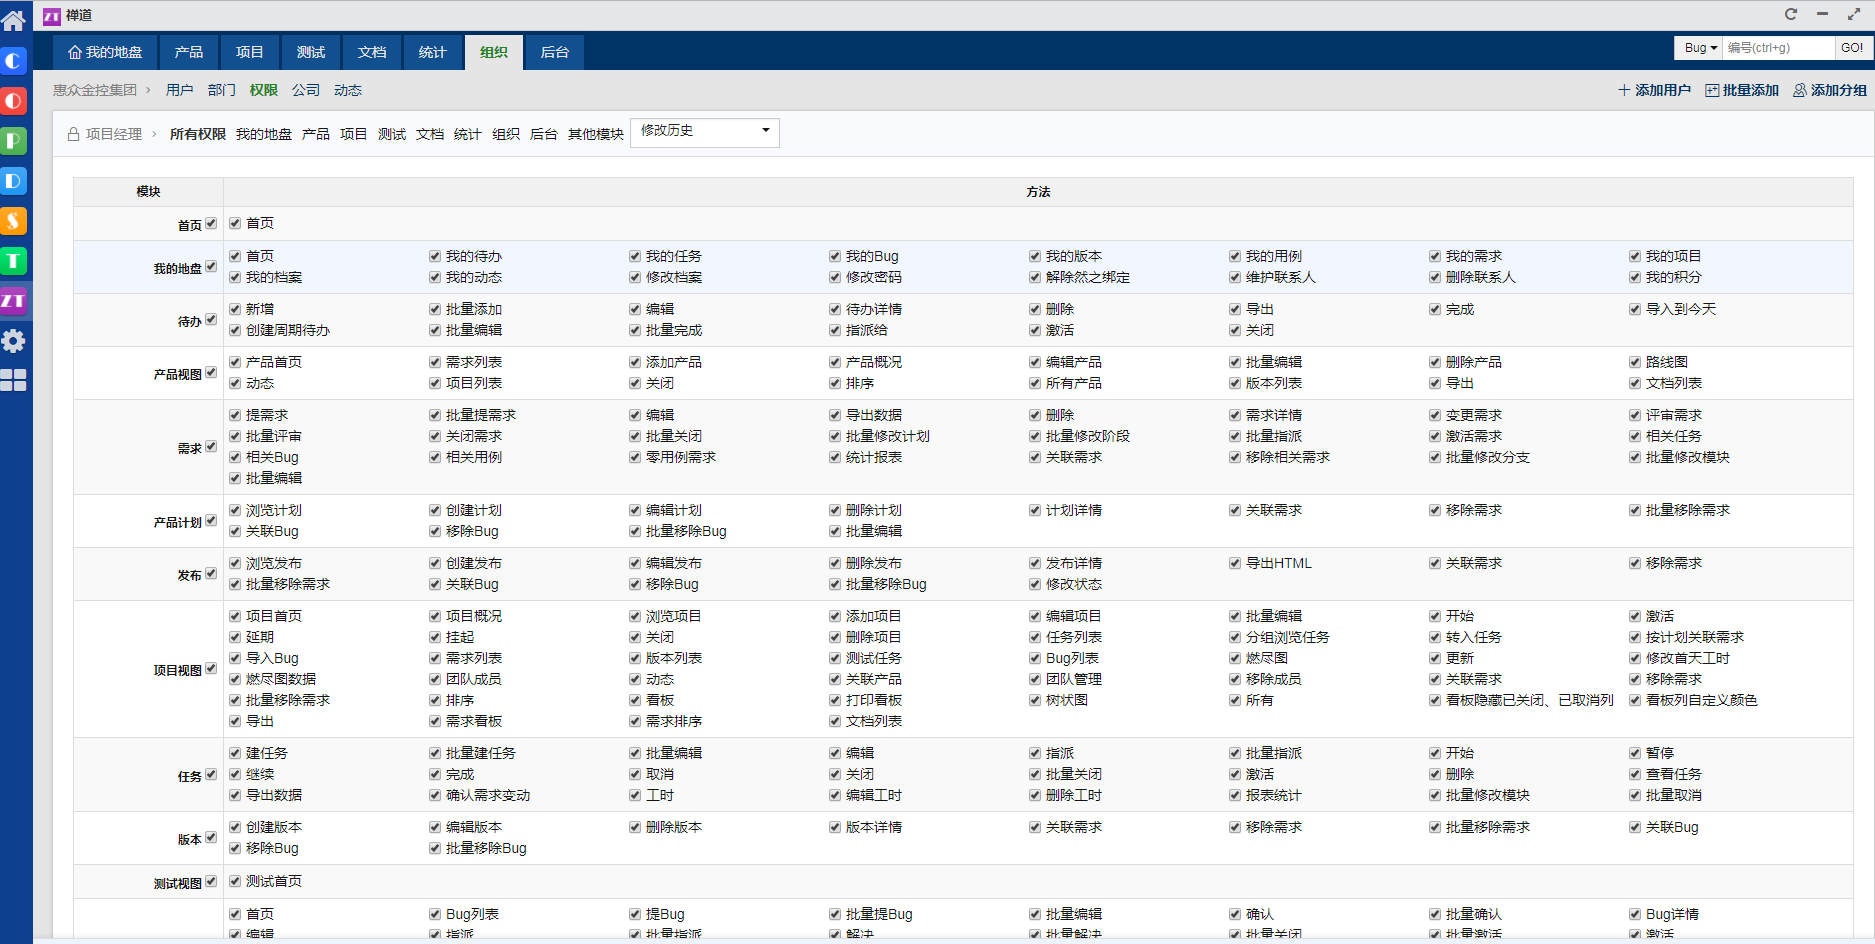Screen dimensions: 1875x944
Task: Open the 部门 submenu link
Action: (222, 90)
